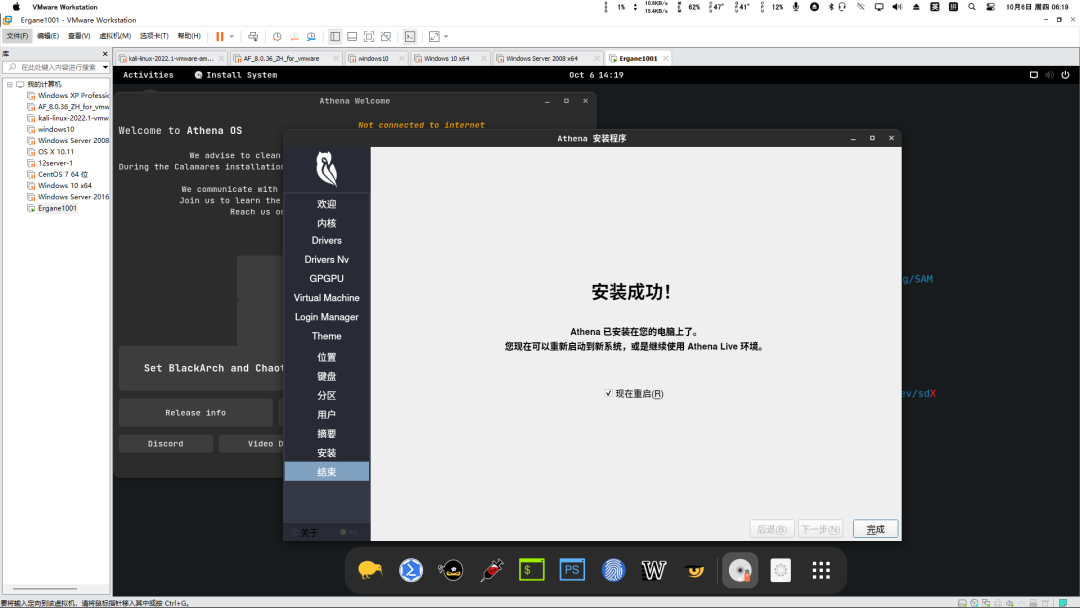Launch the yellow eye dock application
Image resolution: width=1080 pixels, height=608 pixels.
pos(694,570)
